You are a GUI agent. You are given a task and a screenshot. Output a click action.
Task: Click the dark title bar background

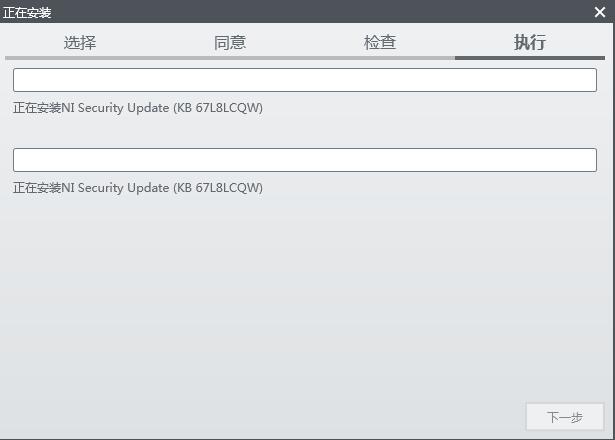314,12
